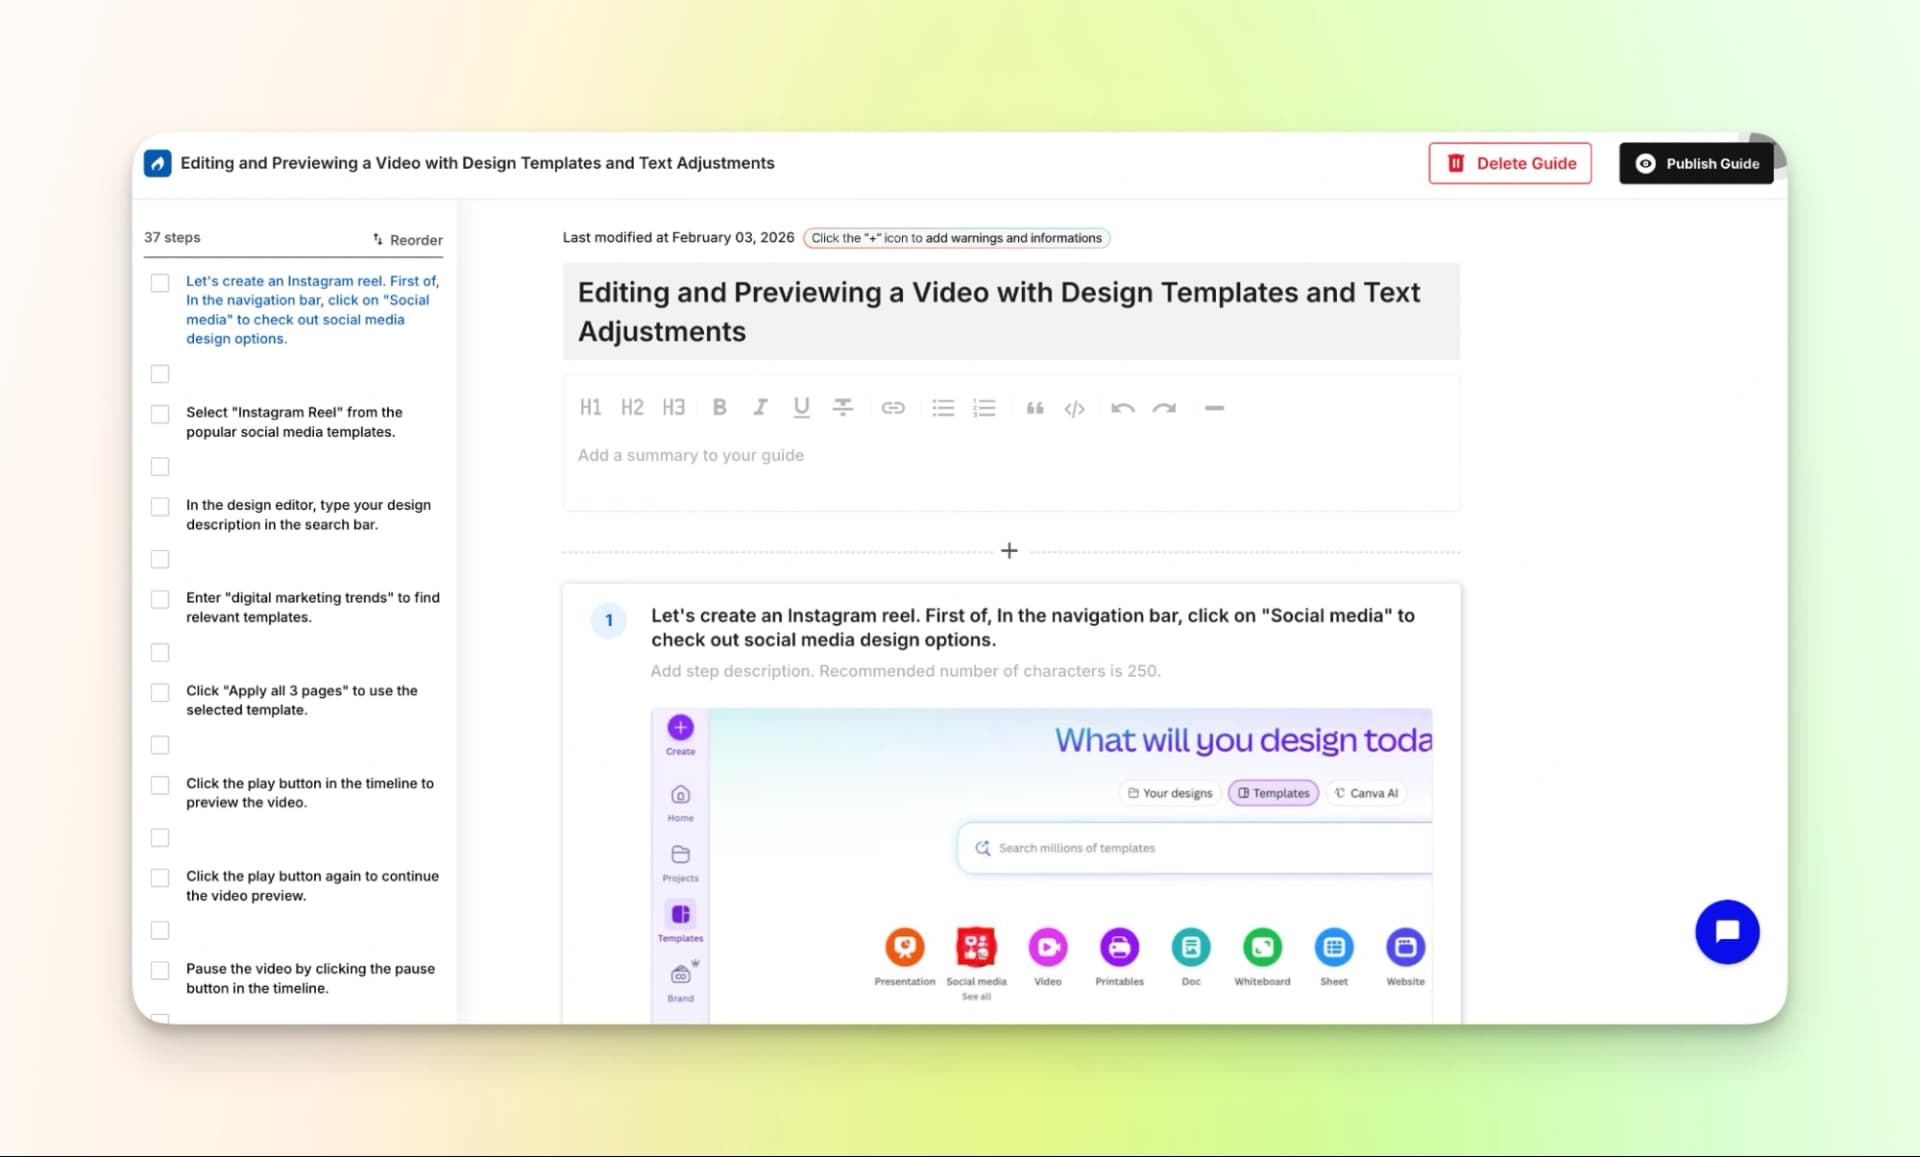1920x1157 pixels.
Task: Apply H1 heading format
Action: tap(590, 407)
